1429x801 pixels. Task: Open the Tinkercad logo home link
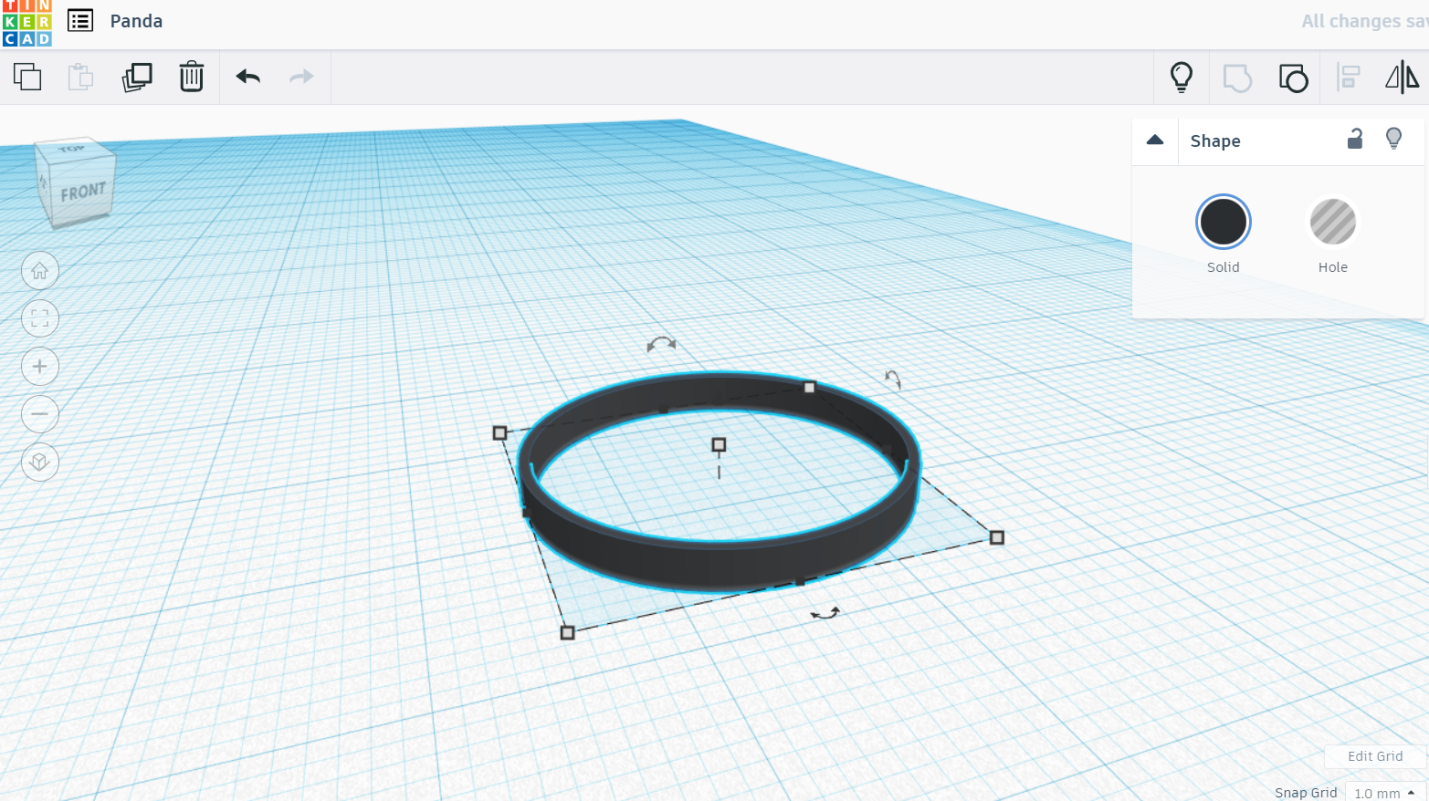27,23
